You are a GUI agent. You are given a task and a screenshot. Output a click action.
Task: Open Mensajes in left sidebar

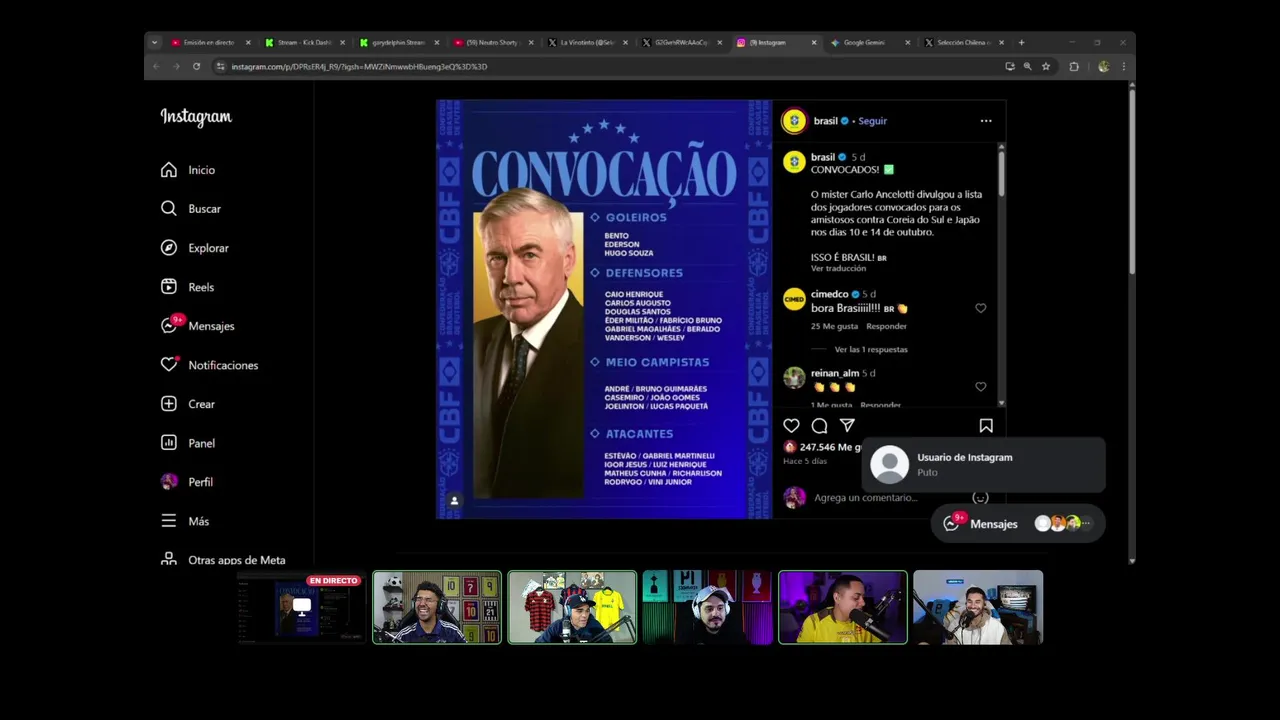[x=198, y=326]
